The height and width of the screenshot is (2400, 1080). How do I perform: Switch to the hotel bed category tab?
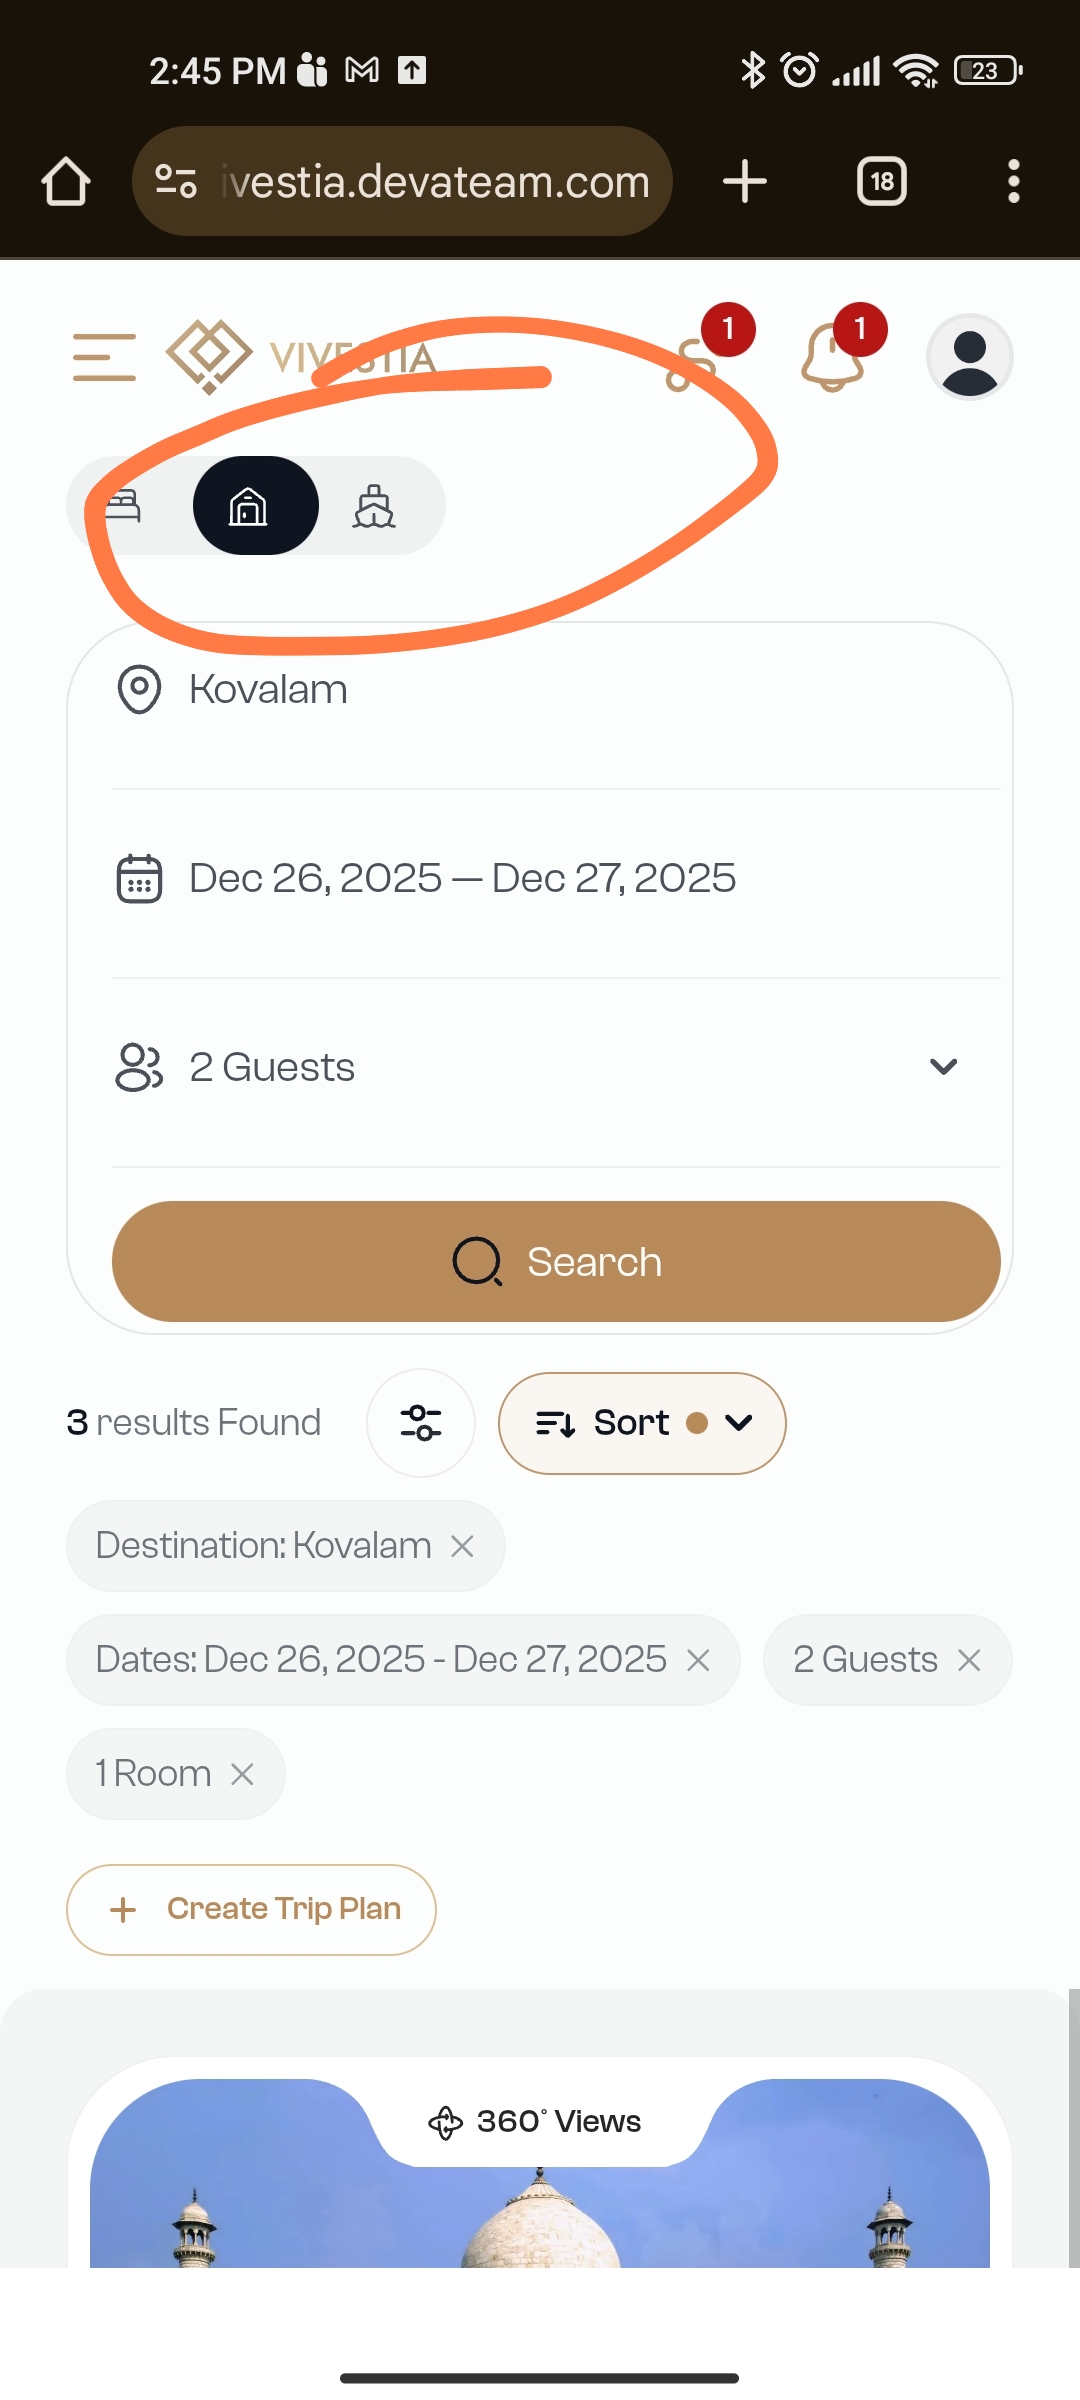124,506
